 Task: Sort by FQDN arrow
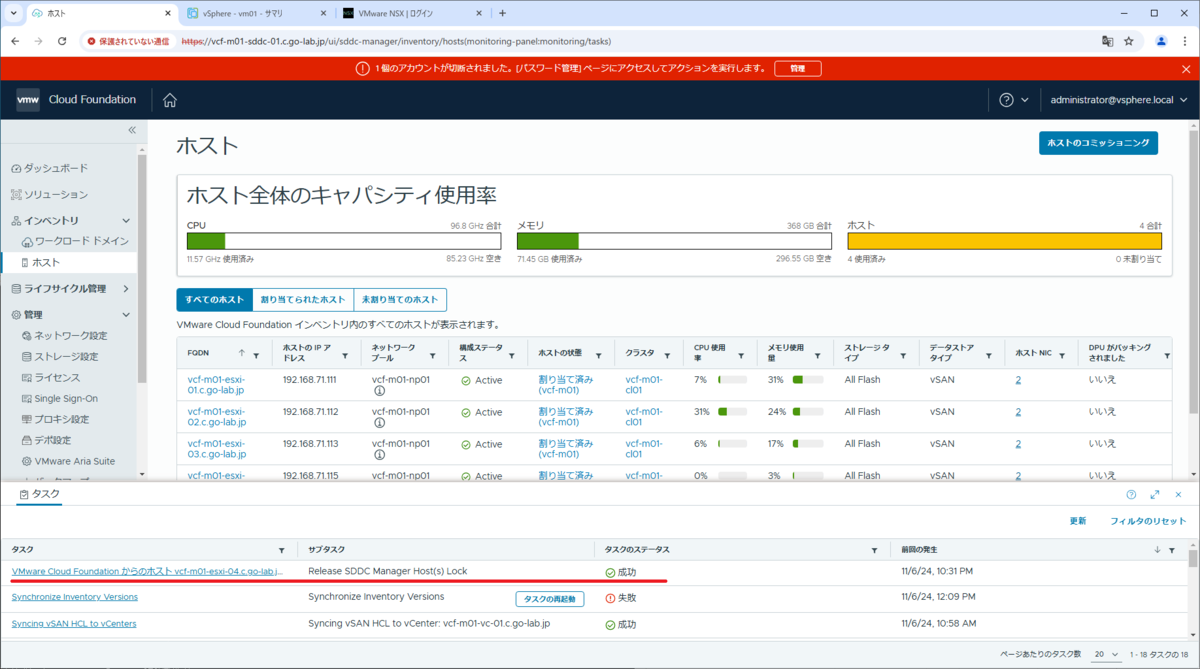point(241,354)
